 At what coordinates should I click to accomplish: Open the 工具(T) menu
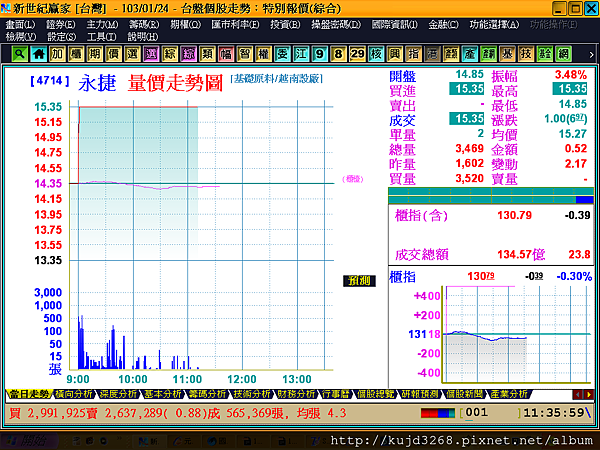[x=101, y=37]
